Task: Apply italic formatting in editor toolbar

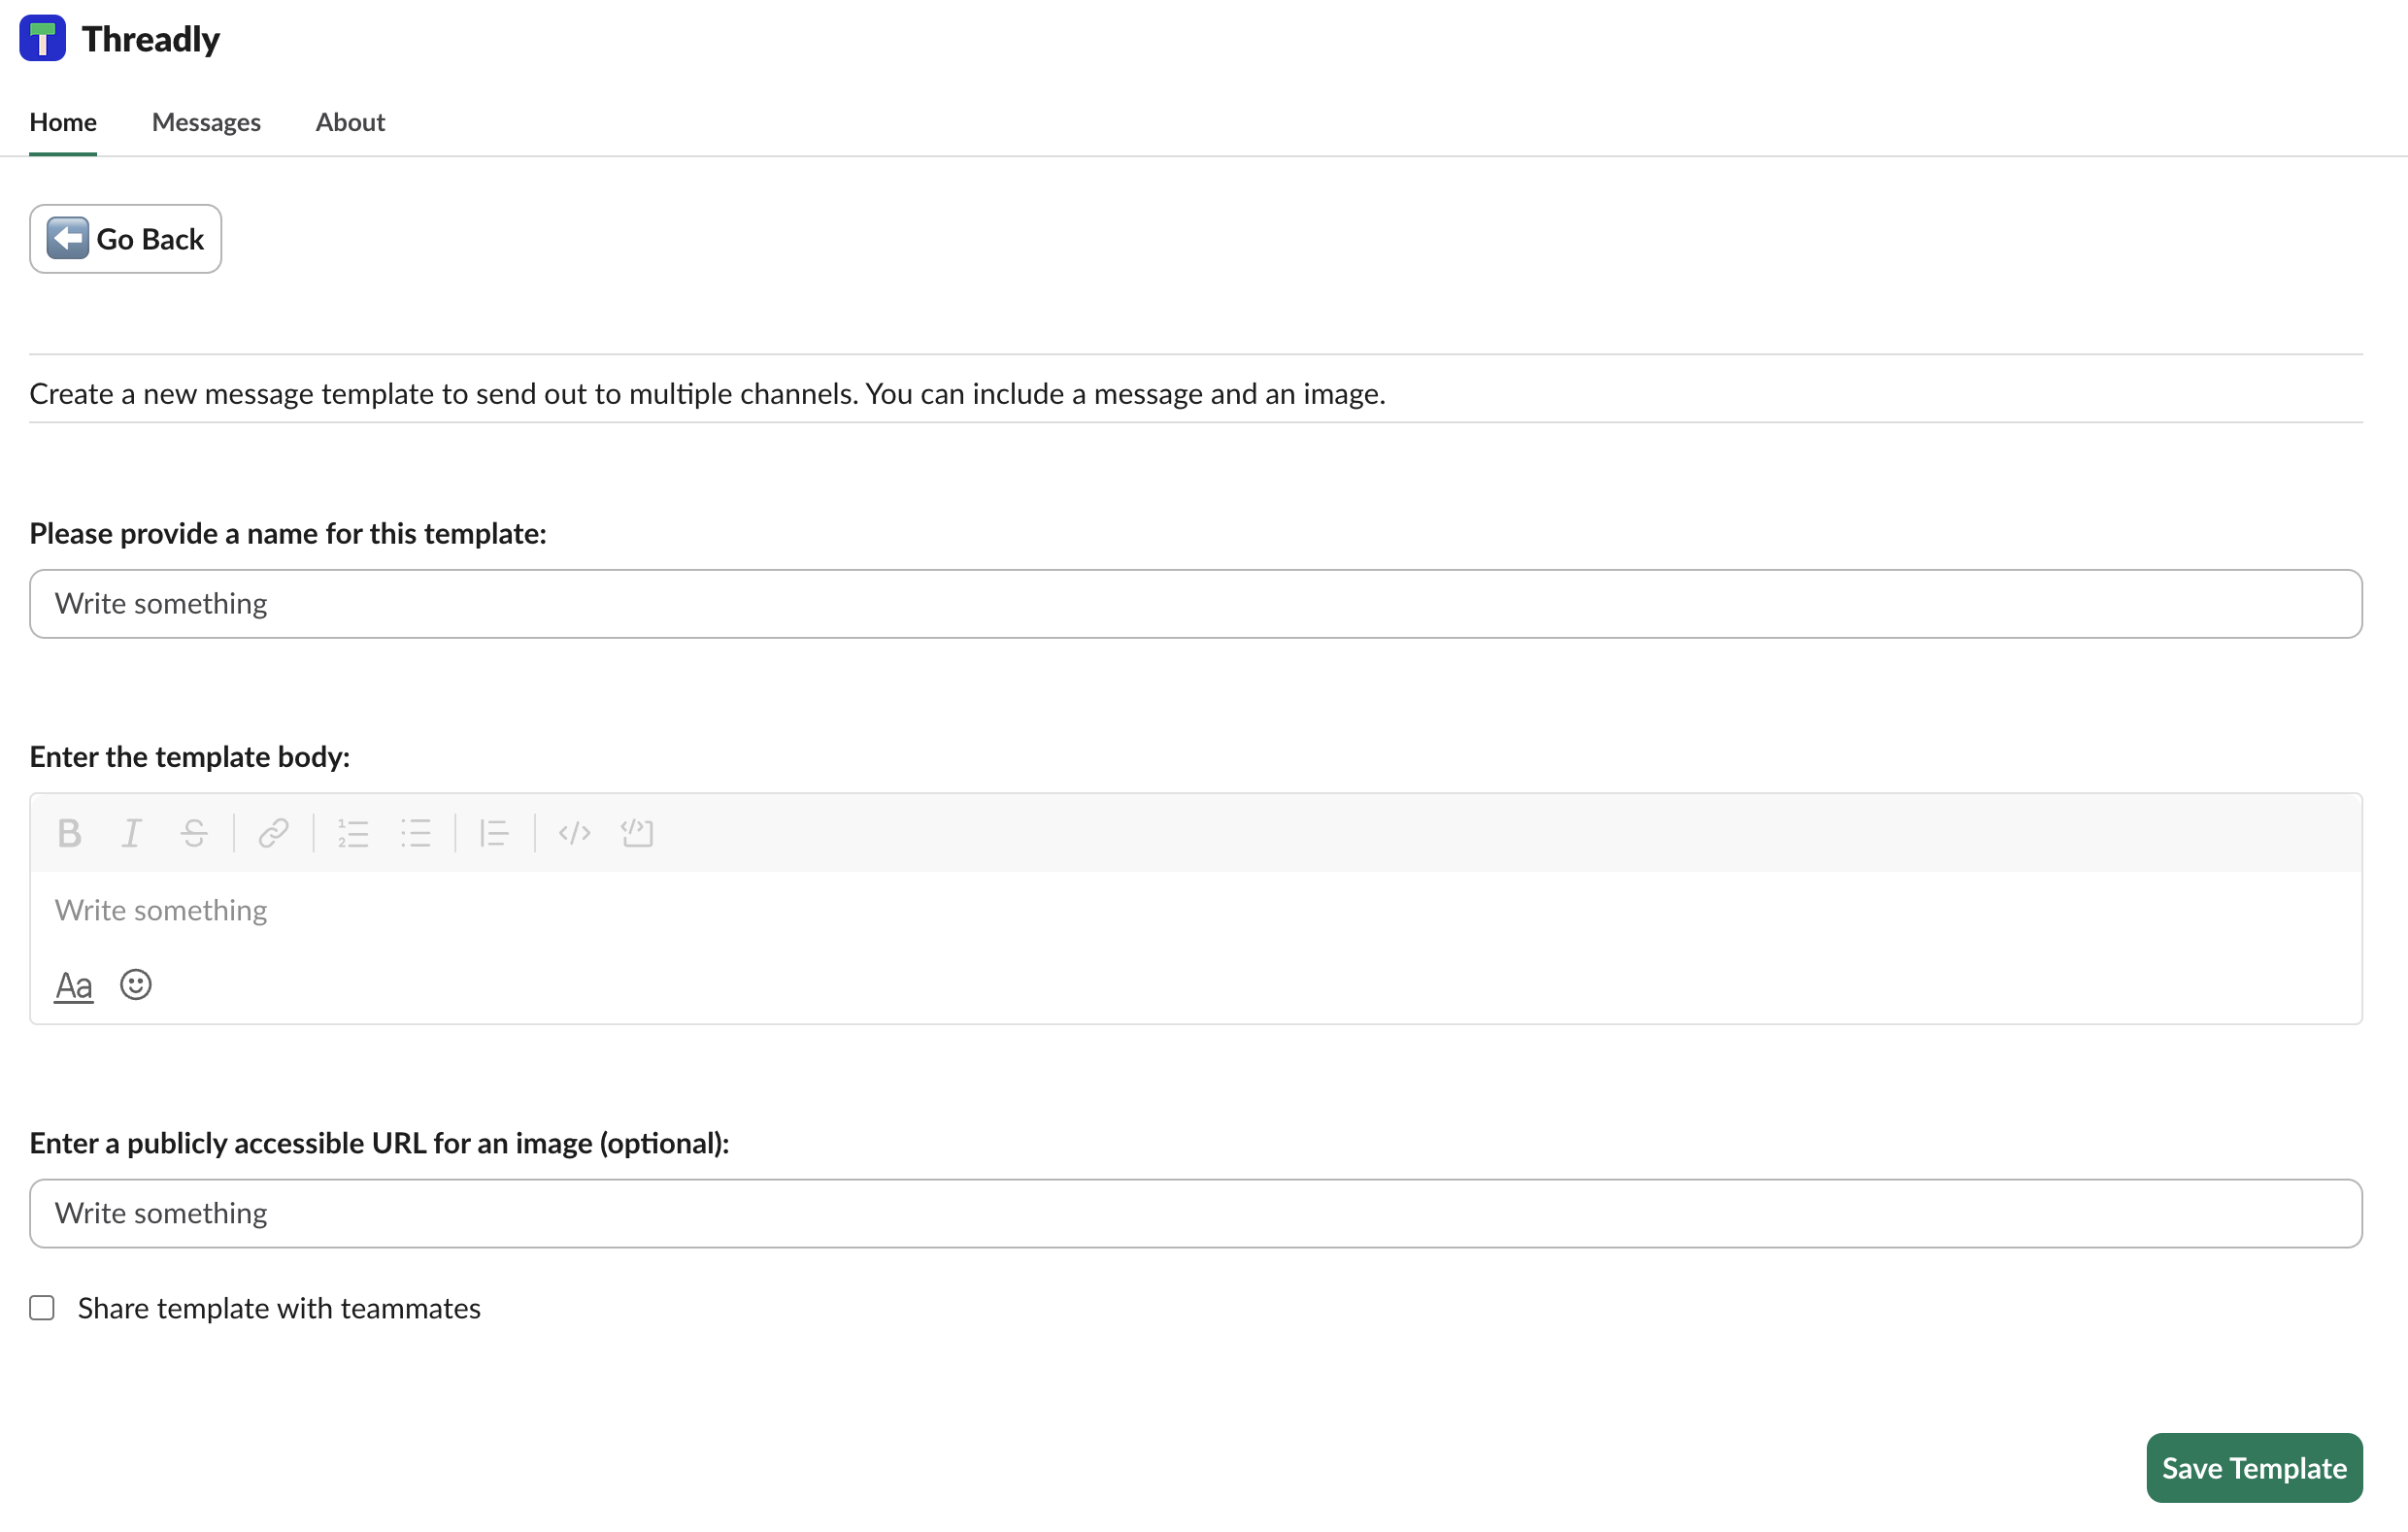Action: tap(131, 833)
